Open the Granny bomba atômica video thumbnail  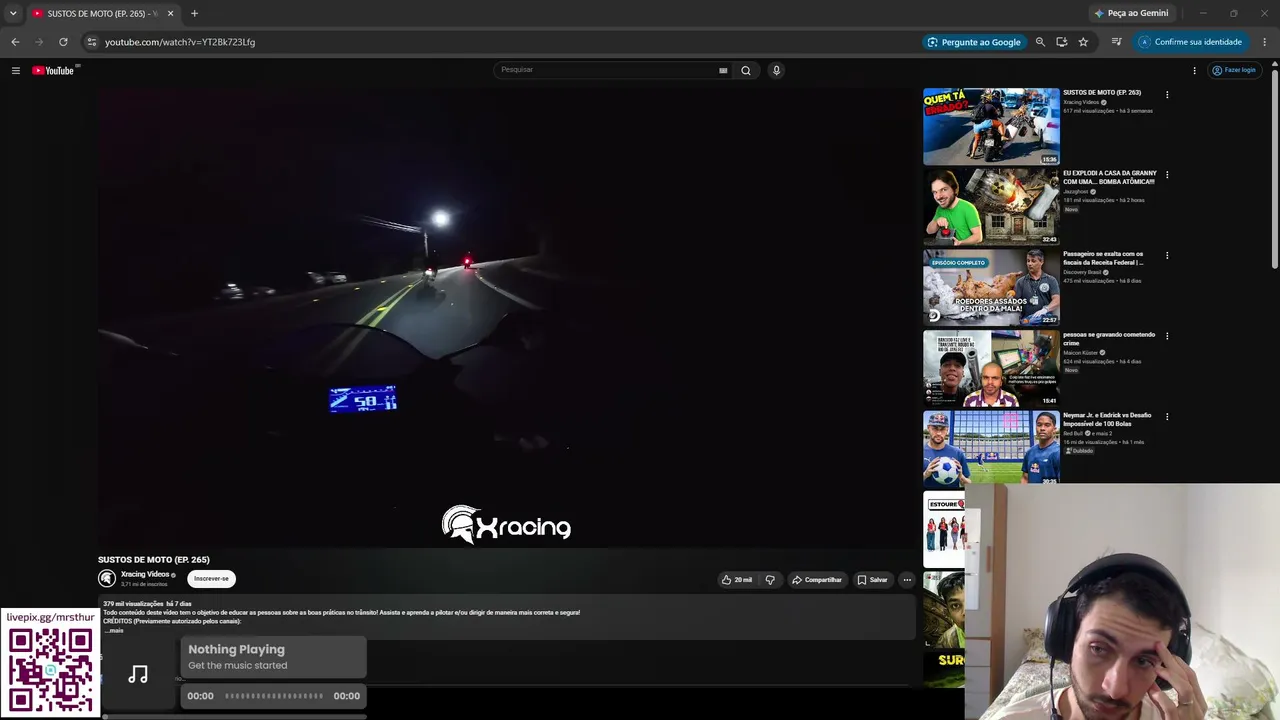coord(991,206)
